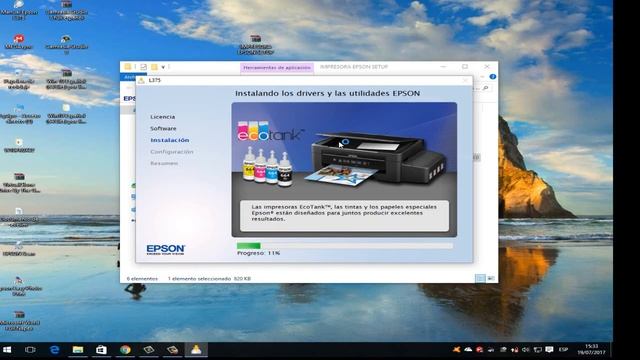Open File Explorer from the taskbar

pos(78,350)
